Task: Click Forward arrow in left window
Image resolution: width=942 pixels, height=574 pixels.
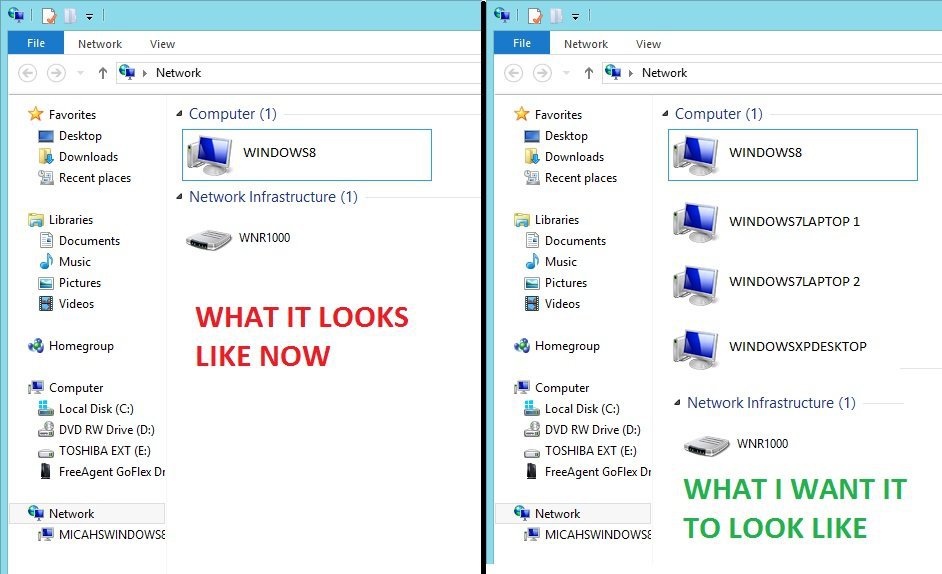Action: 56,73
